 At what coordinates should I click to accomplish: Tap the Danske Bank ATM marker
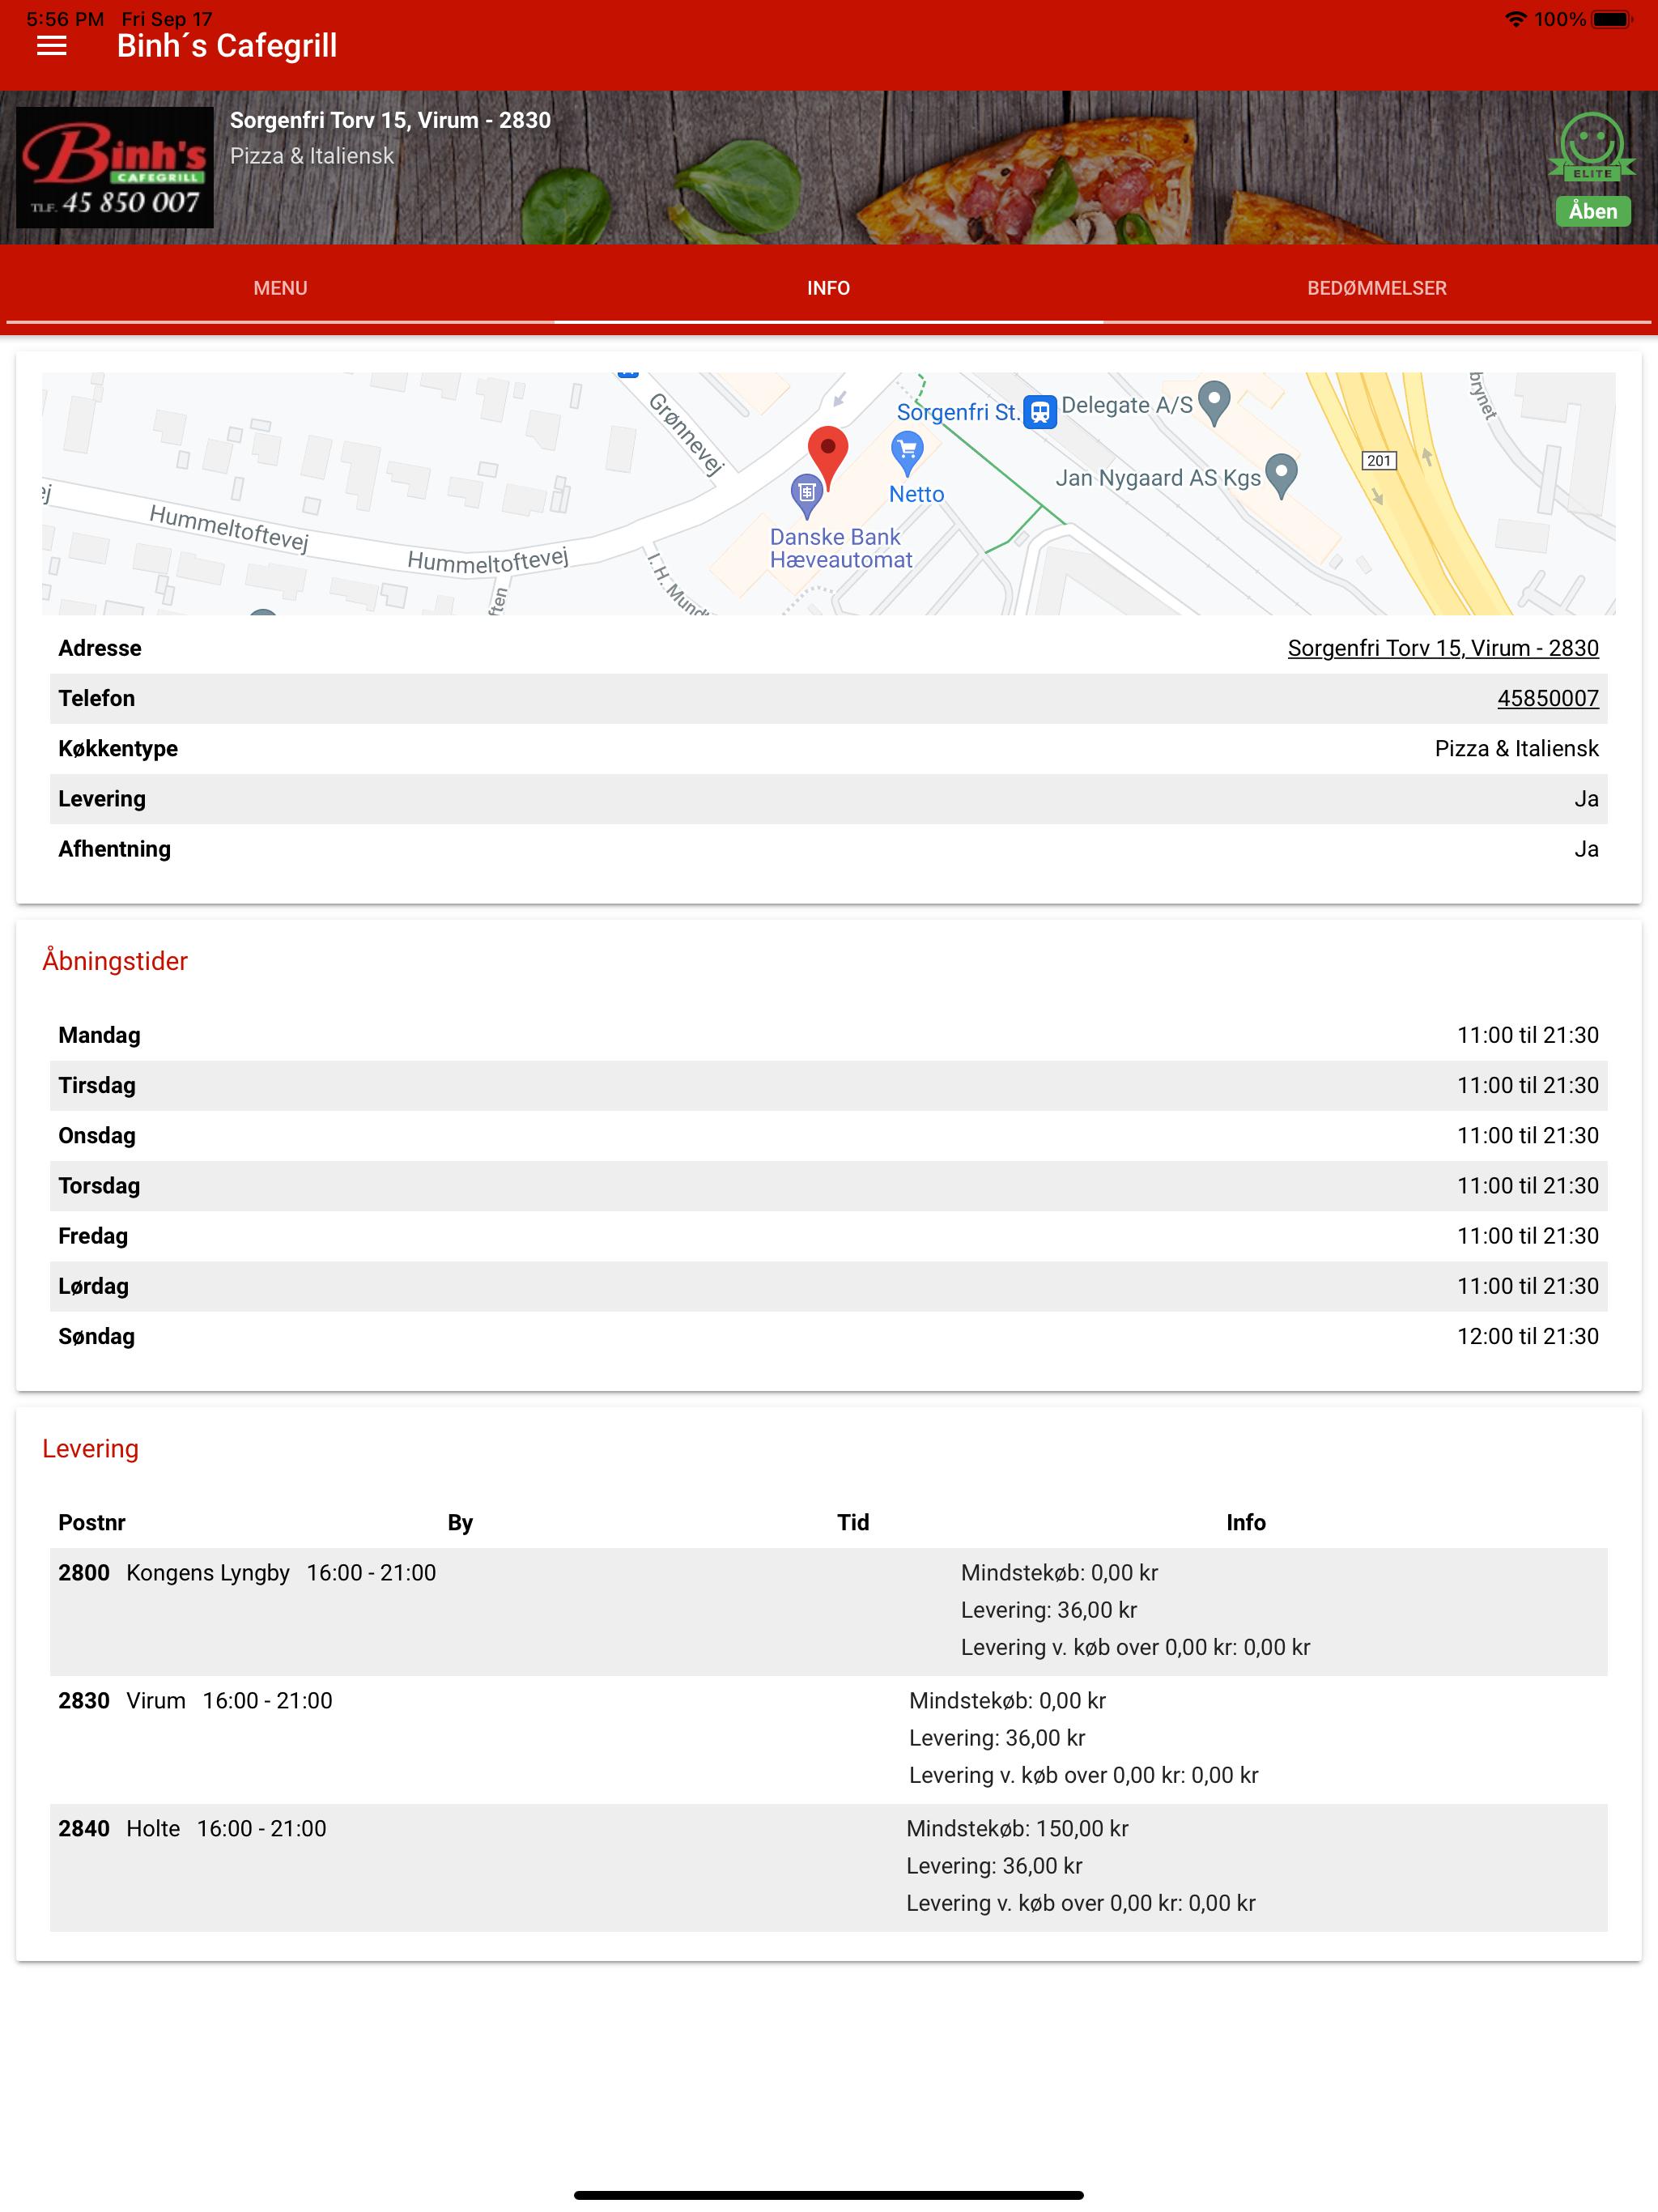point(806,497)
